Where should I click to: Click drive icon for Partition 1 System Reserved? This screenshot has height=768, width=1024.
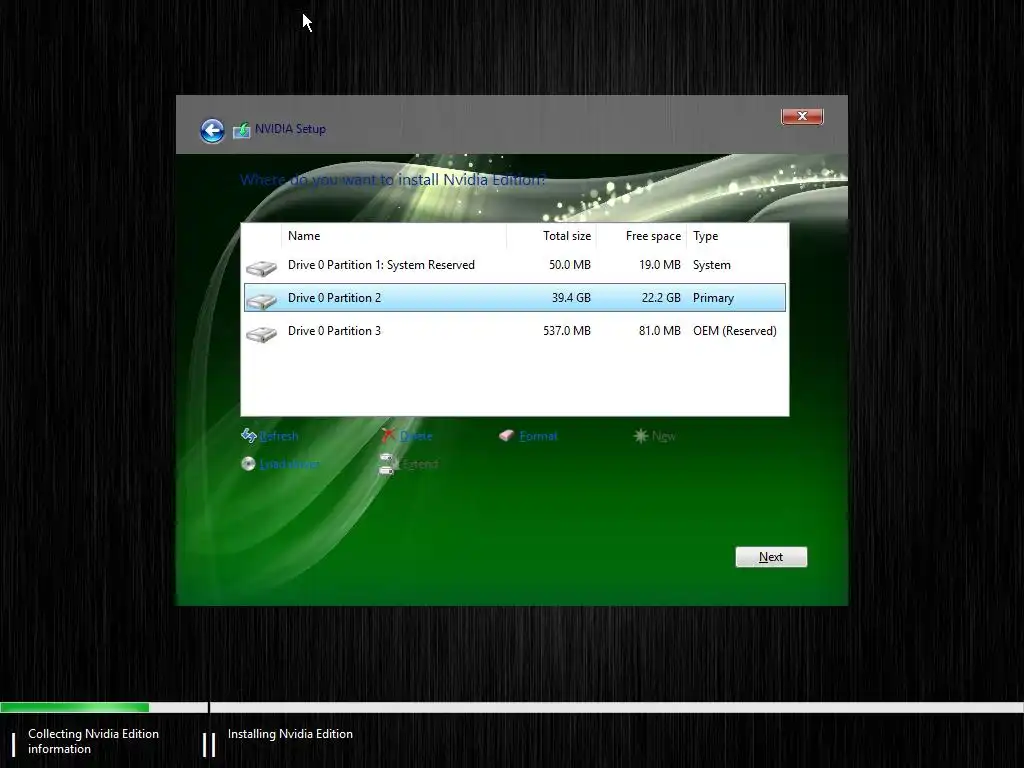262,268
